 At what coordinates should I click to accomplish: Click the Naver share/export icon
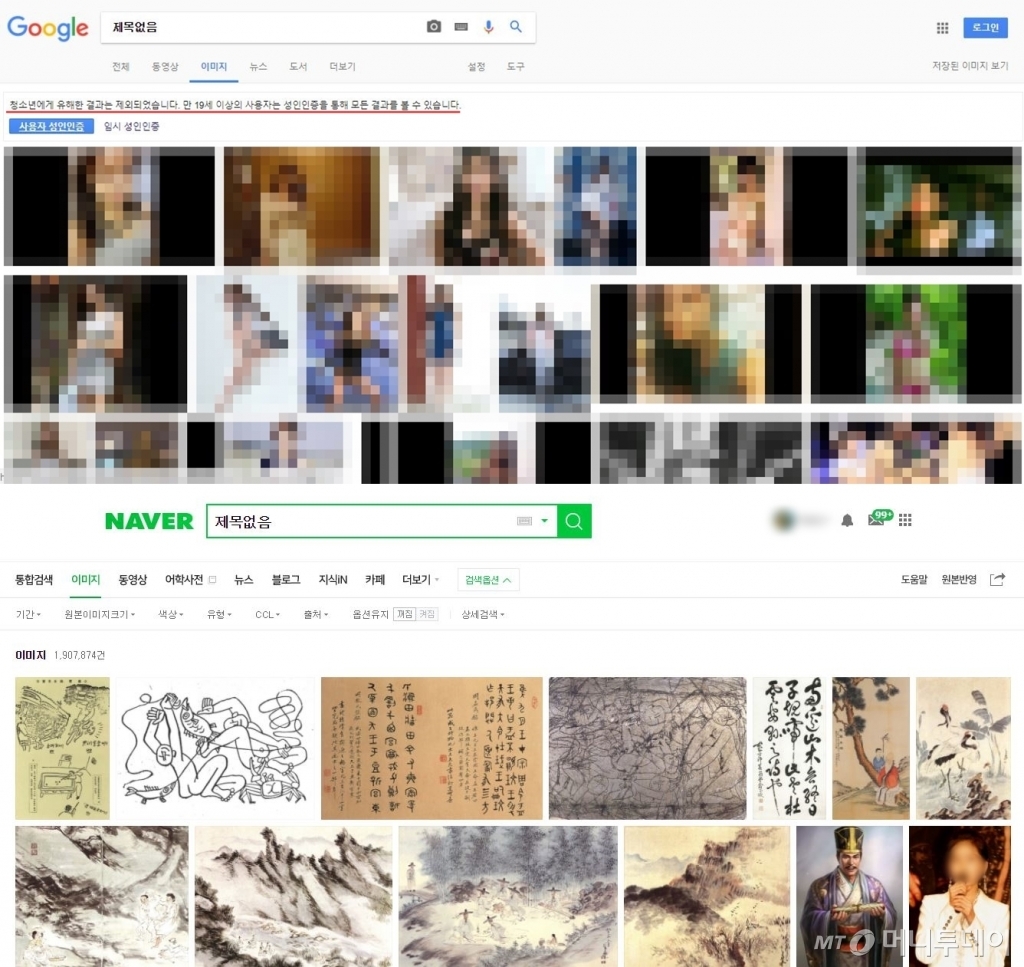(x=997, y=580)
